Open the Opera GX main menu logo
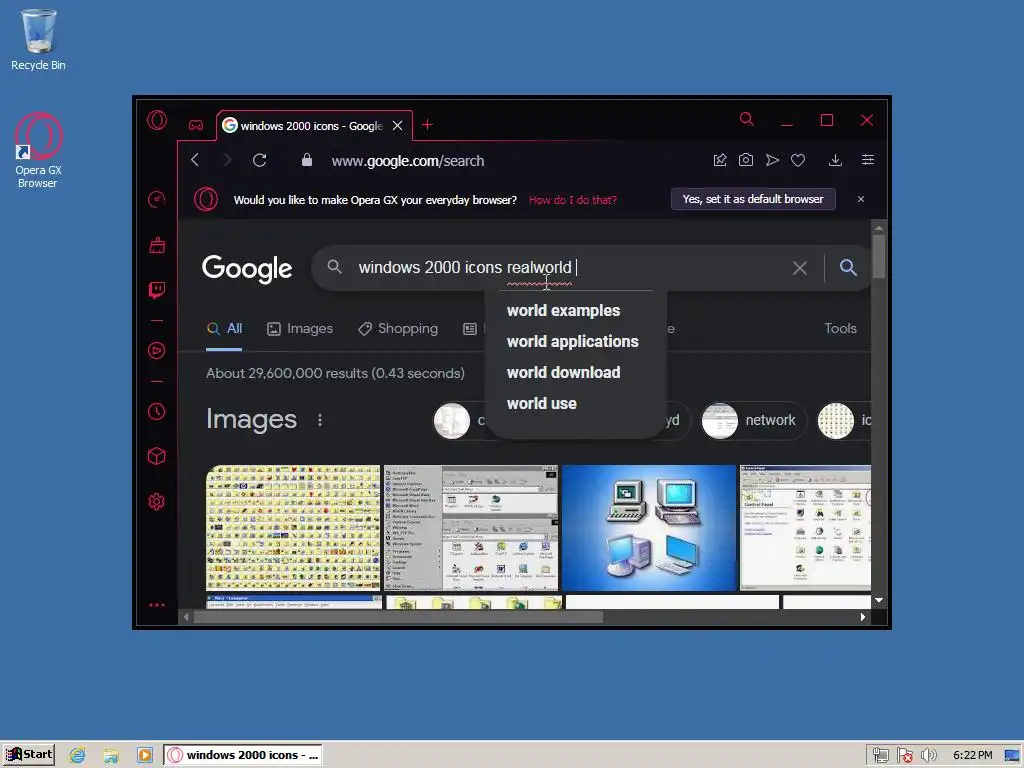 [157, 120]
